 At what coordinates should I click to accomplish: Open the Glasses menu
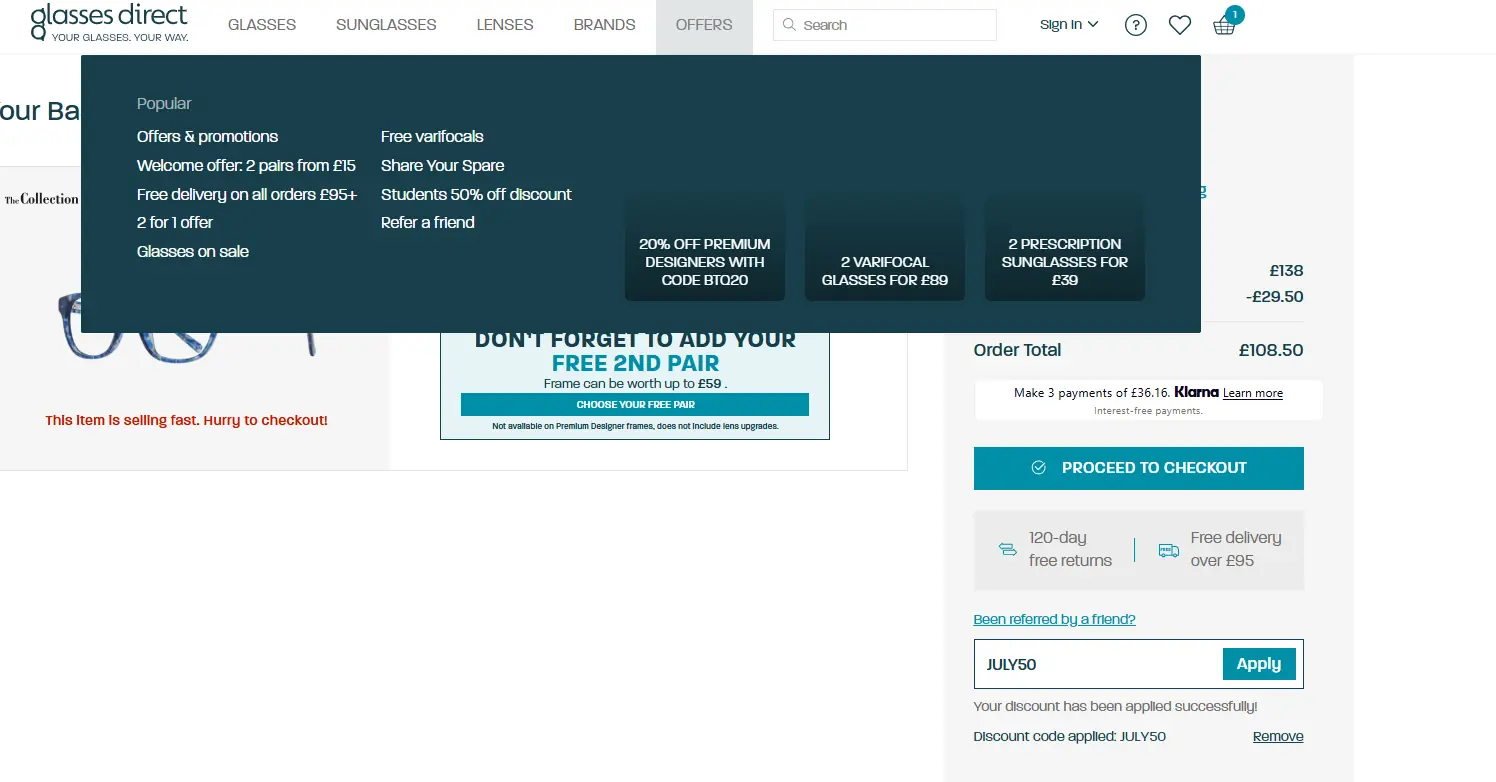coord(262,25)
